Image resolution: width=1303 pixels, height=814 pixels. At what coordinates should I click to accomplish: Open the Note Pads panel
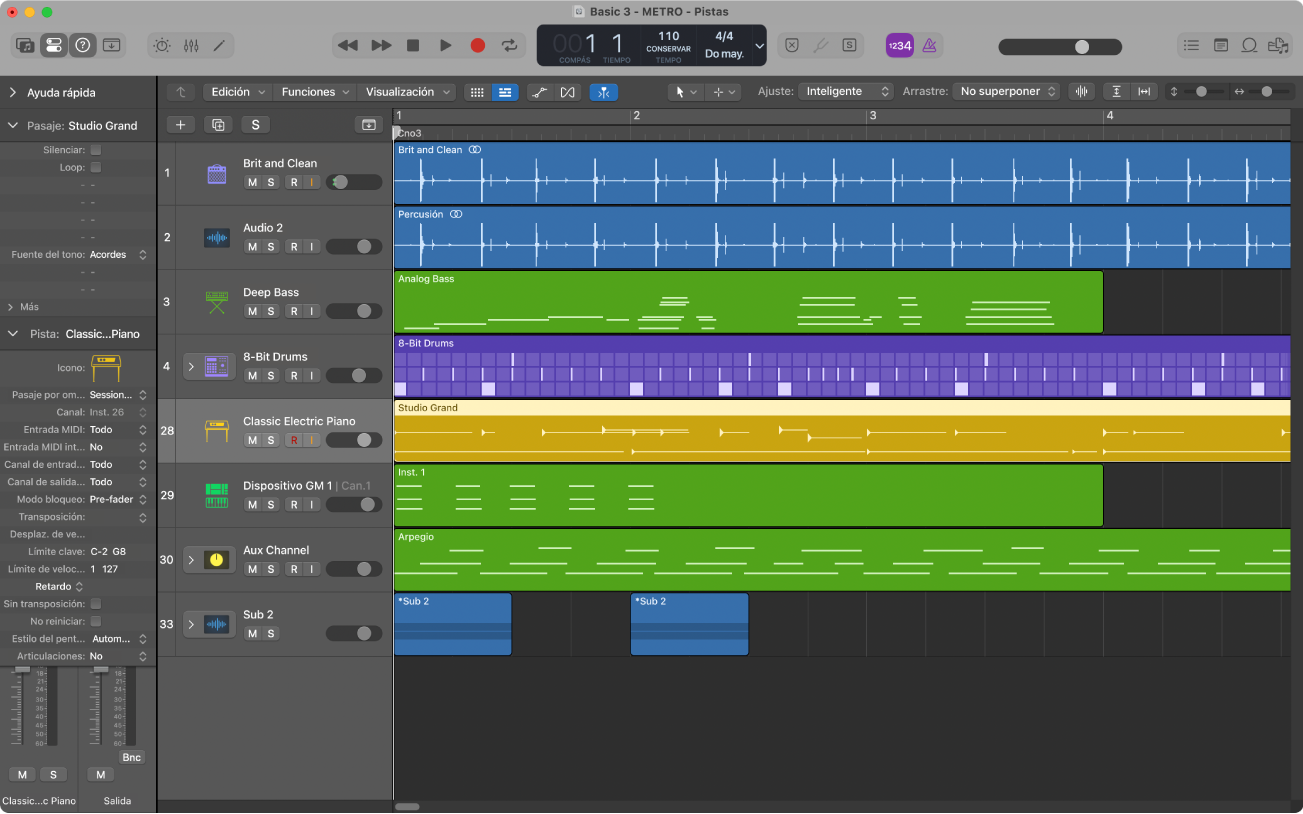click(1221, 45)
